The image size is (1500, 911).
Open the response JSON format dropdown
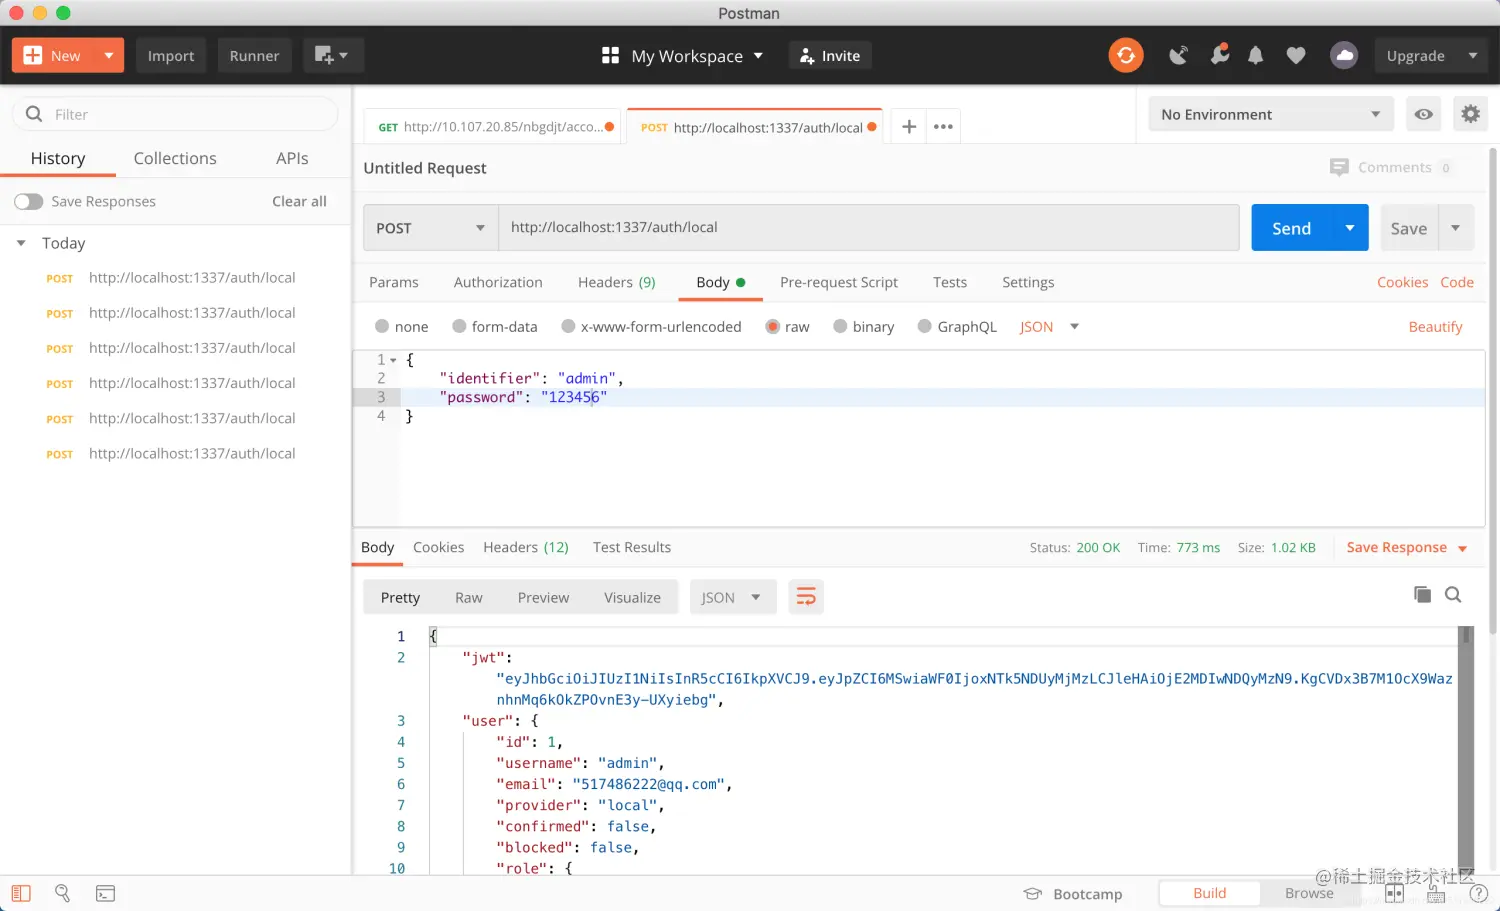[733, 597]
